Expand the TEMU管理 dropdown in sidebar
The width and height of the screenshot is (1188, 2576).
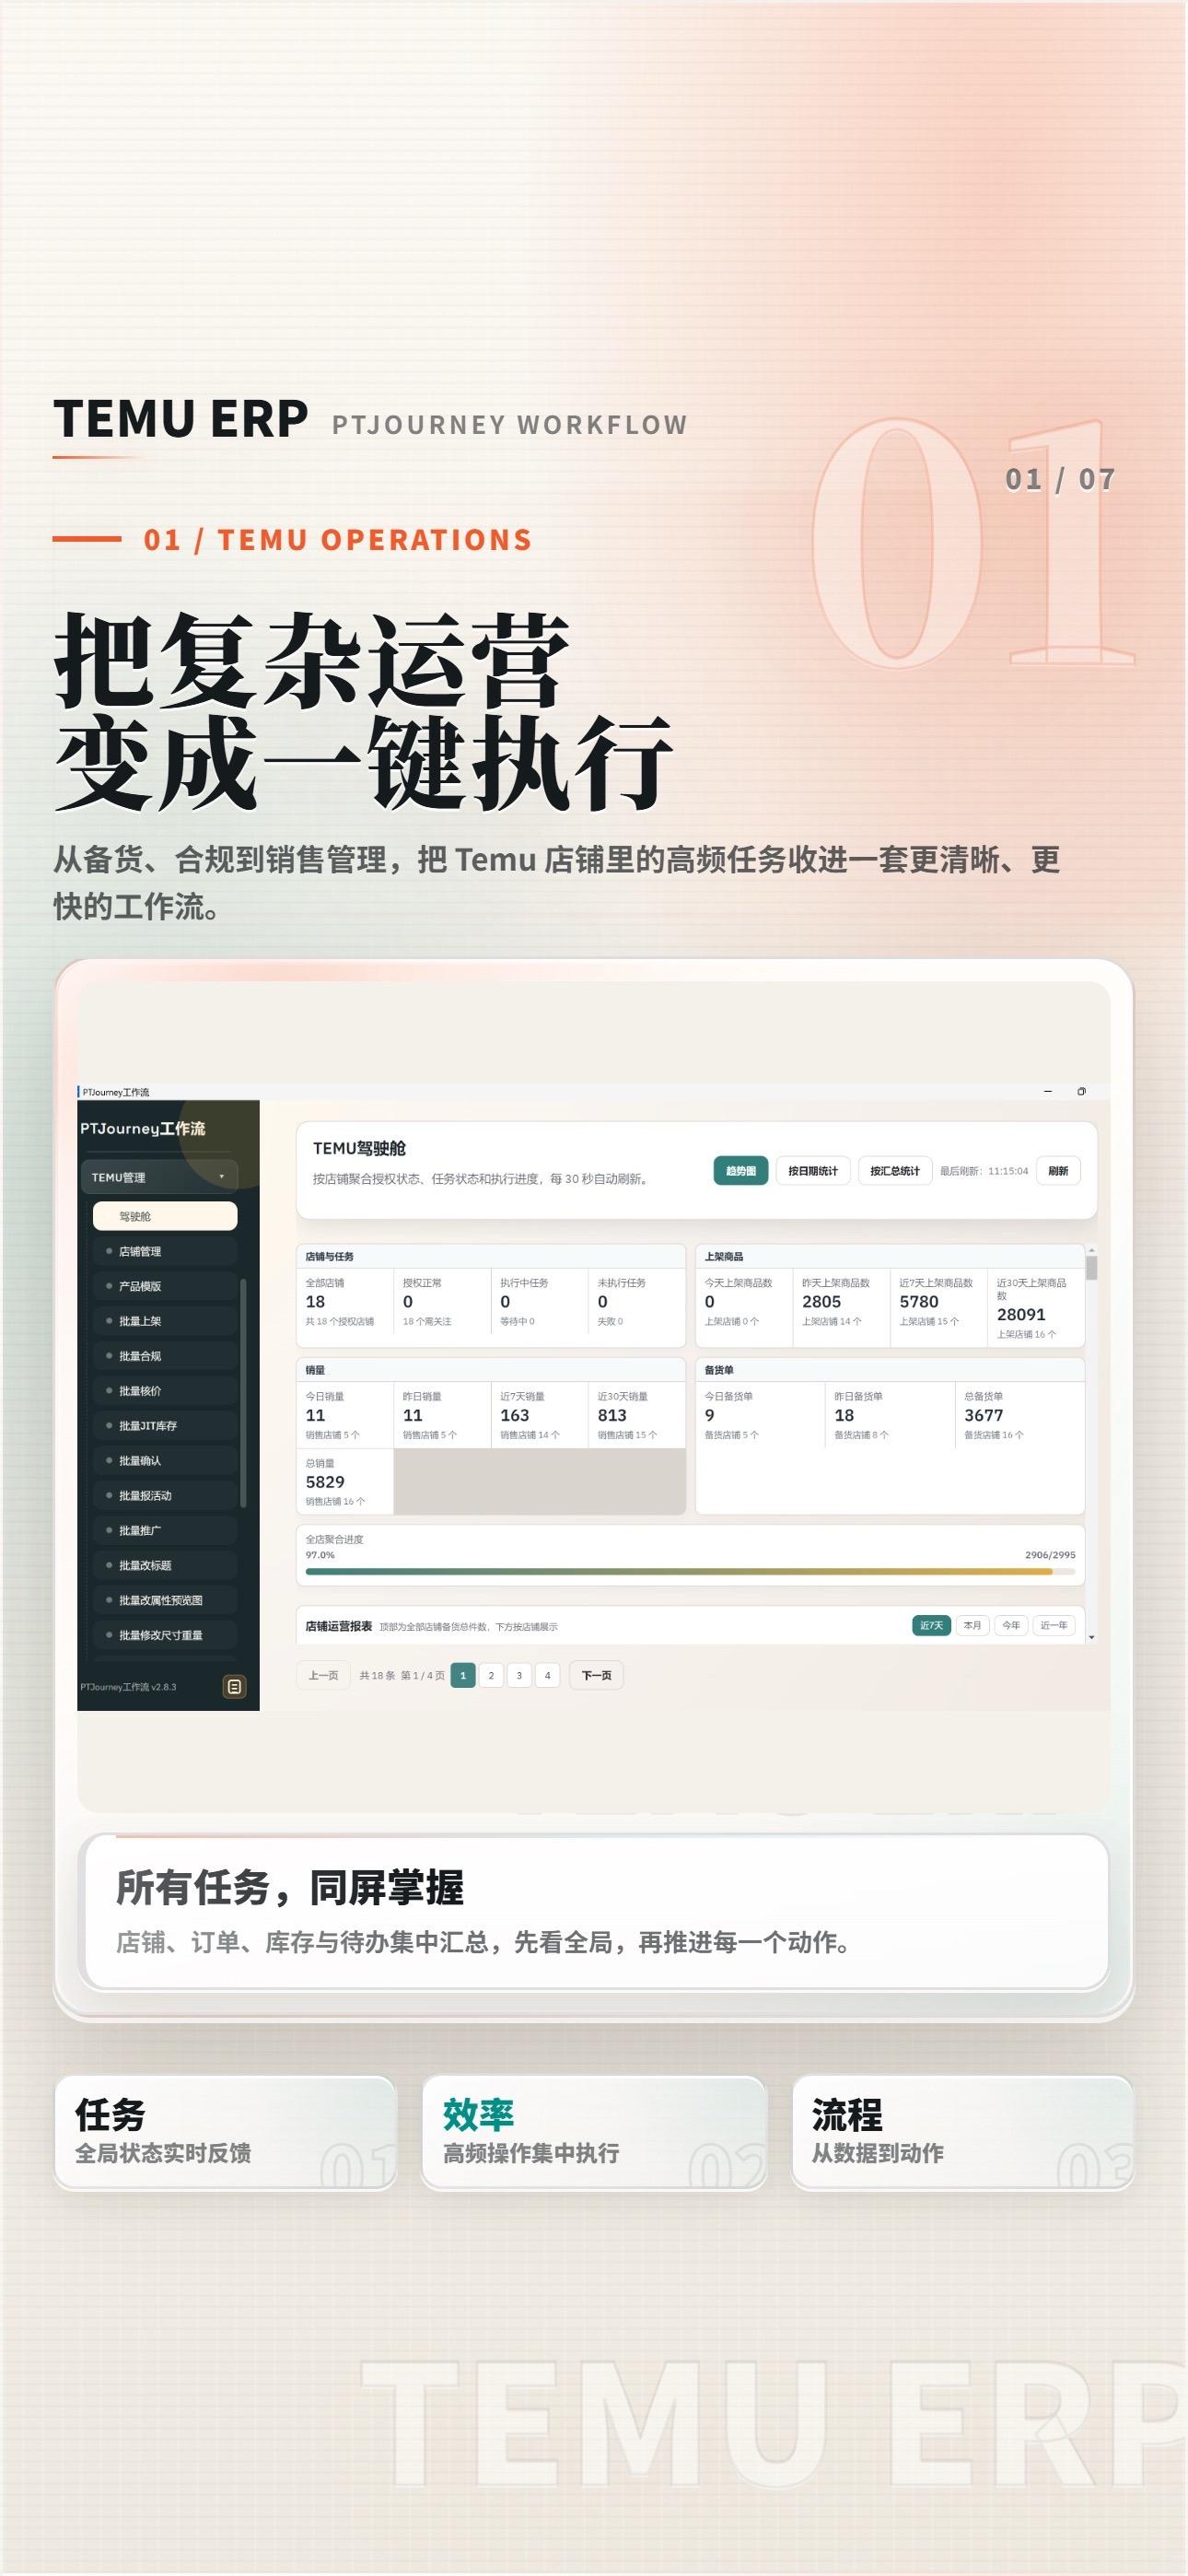159,1176
